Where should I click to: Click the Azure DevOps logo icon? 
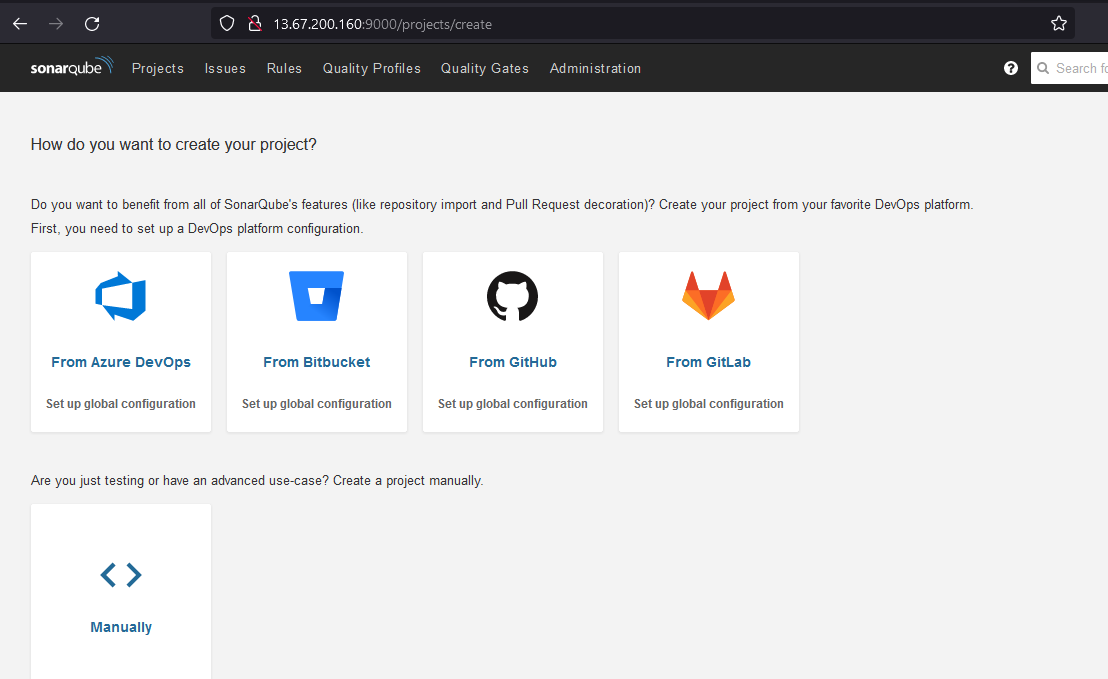[121, 296]
